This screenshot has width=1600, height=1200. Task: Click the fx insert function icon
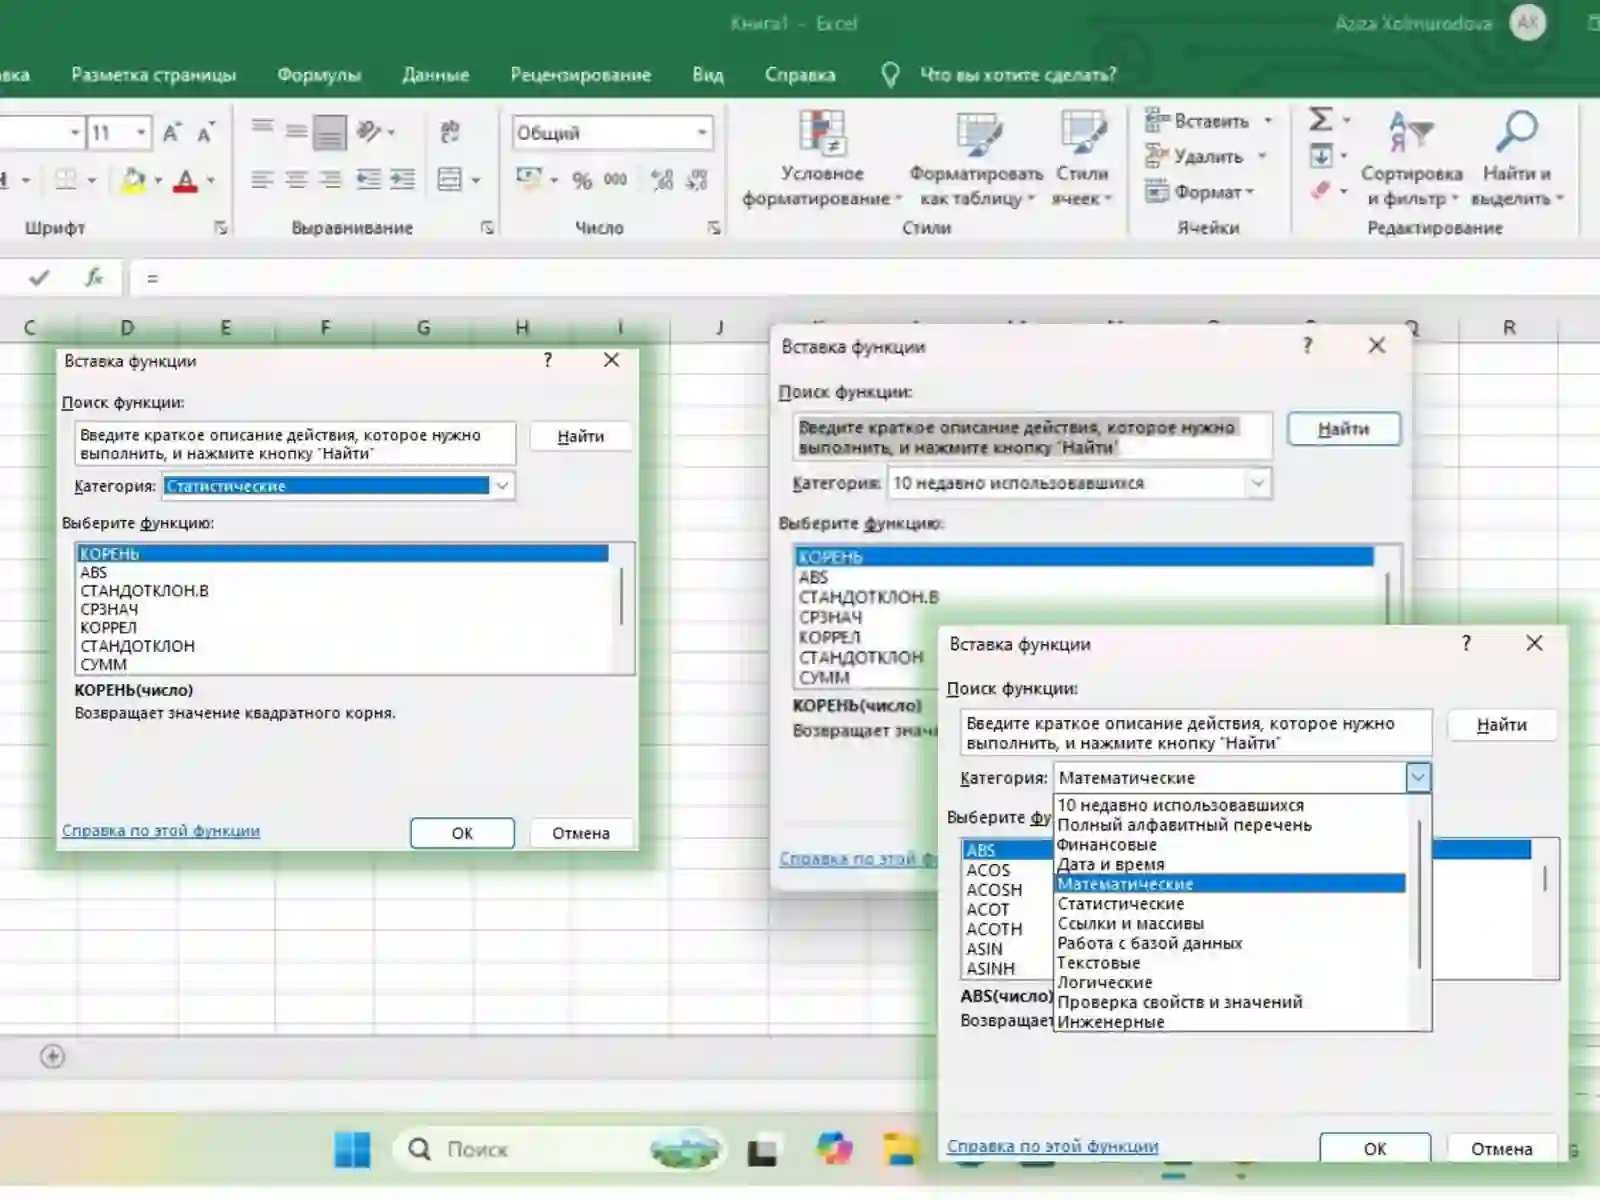94,277
